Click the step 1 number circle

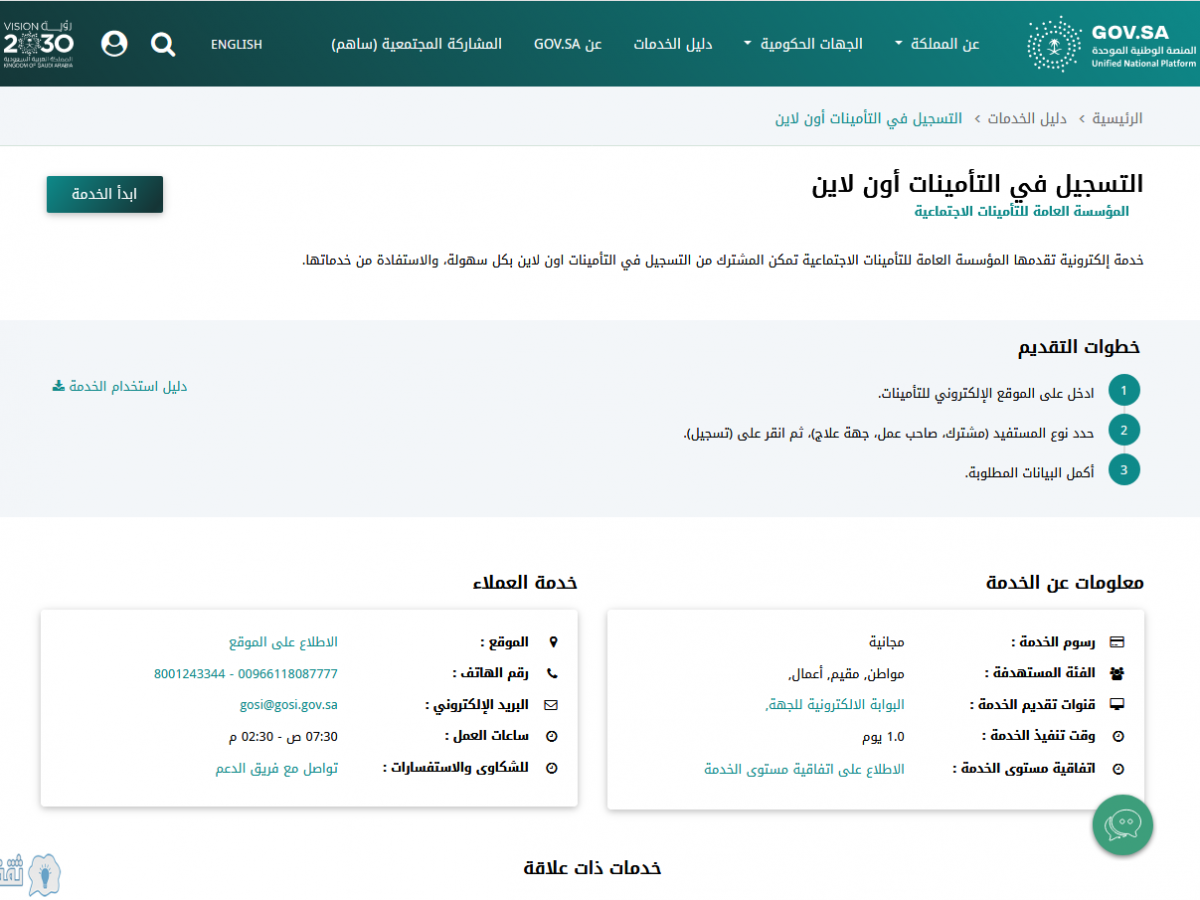click(1124, 391)
